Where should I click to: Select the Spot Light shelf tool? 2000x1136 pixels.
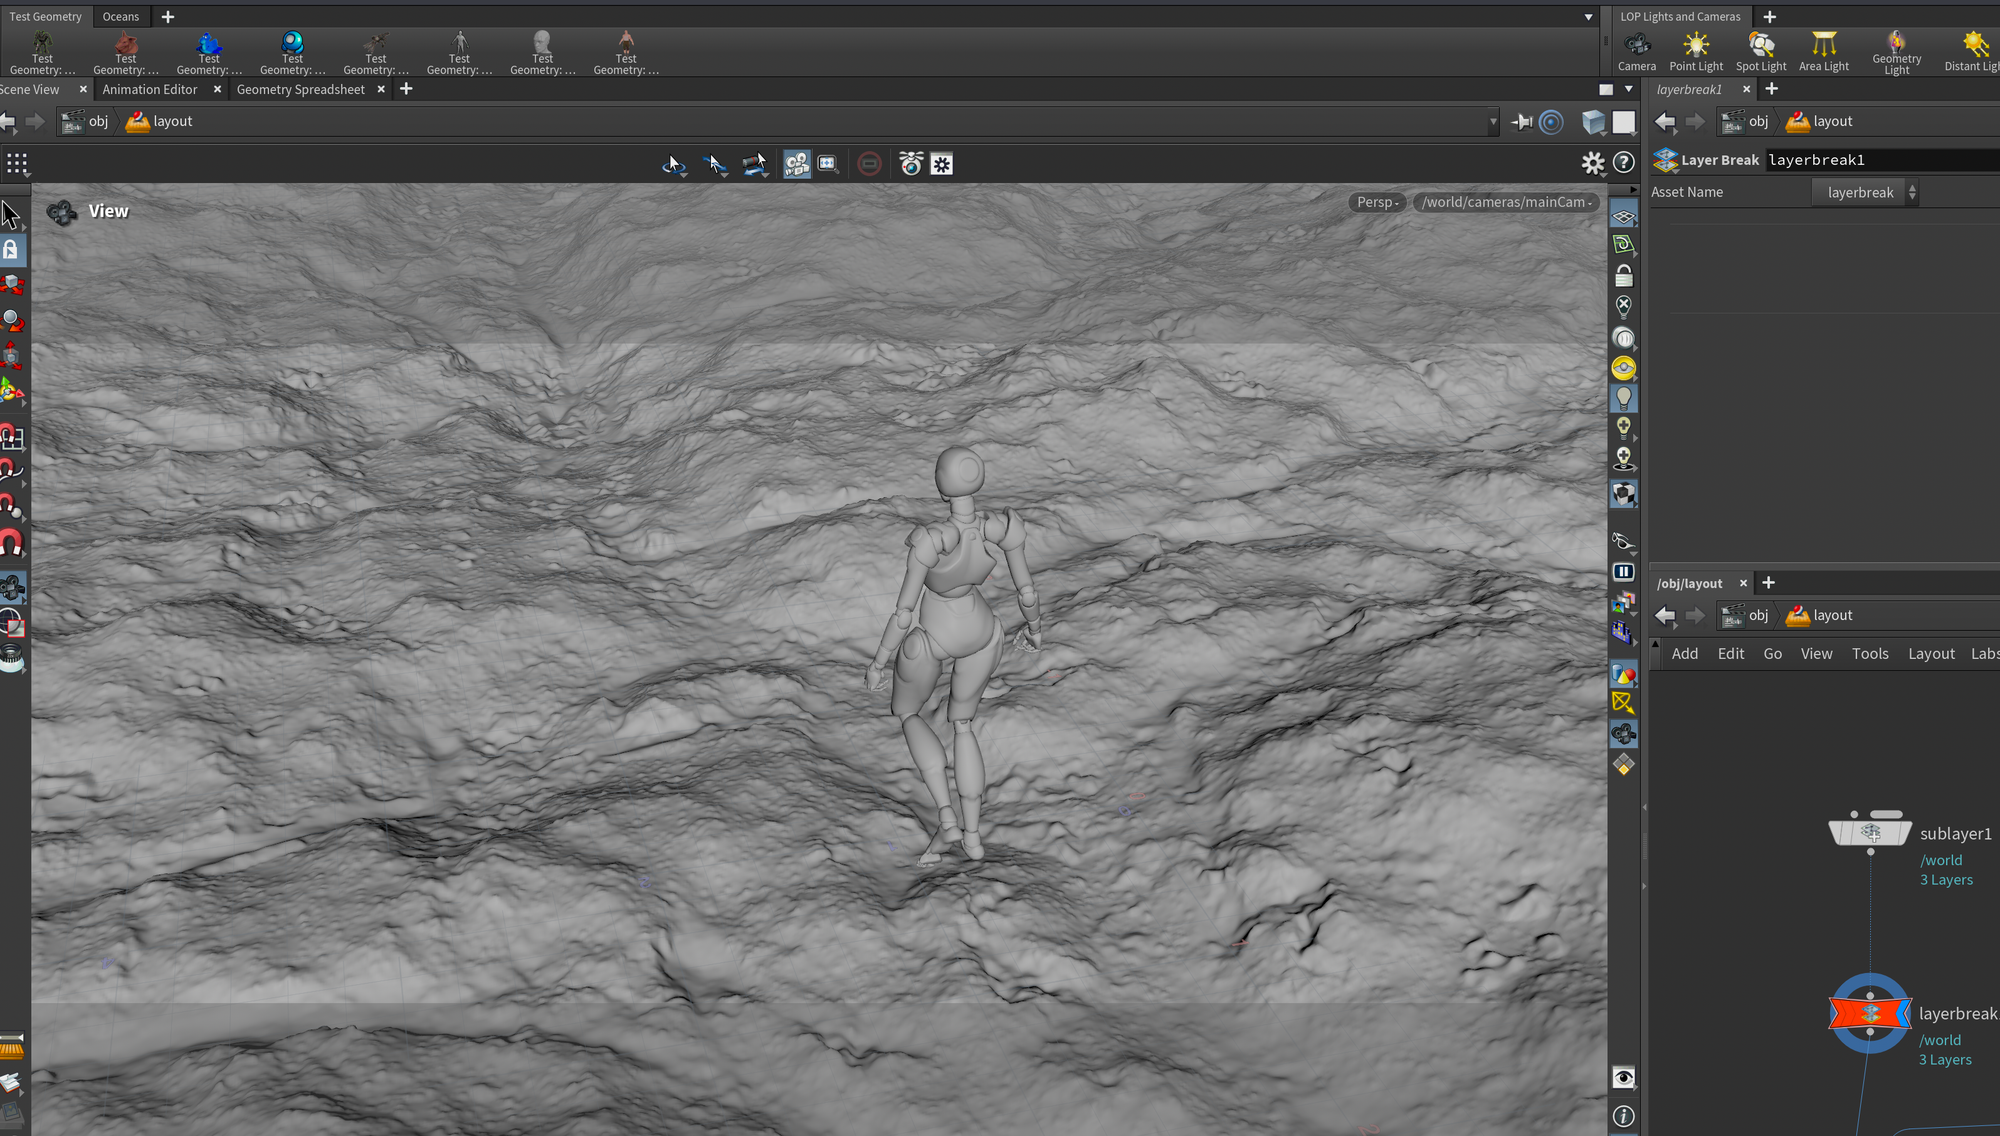[1761, 51]
